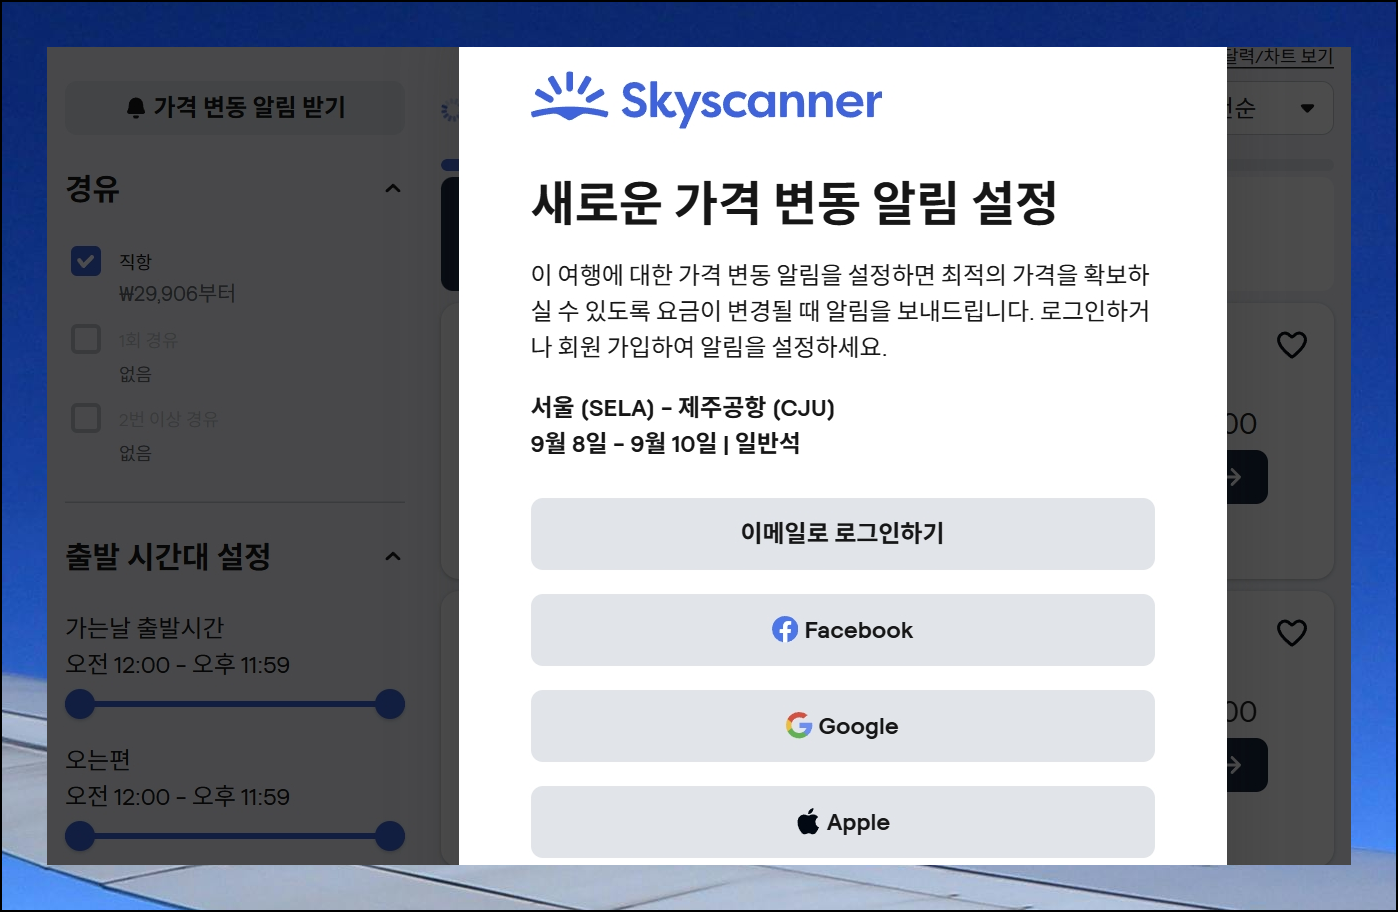Sign in with Apple button
1398x912 pixels.
click(842, 821)
